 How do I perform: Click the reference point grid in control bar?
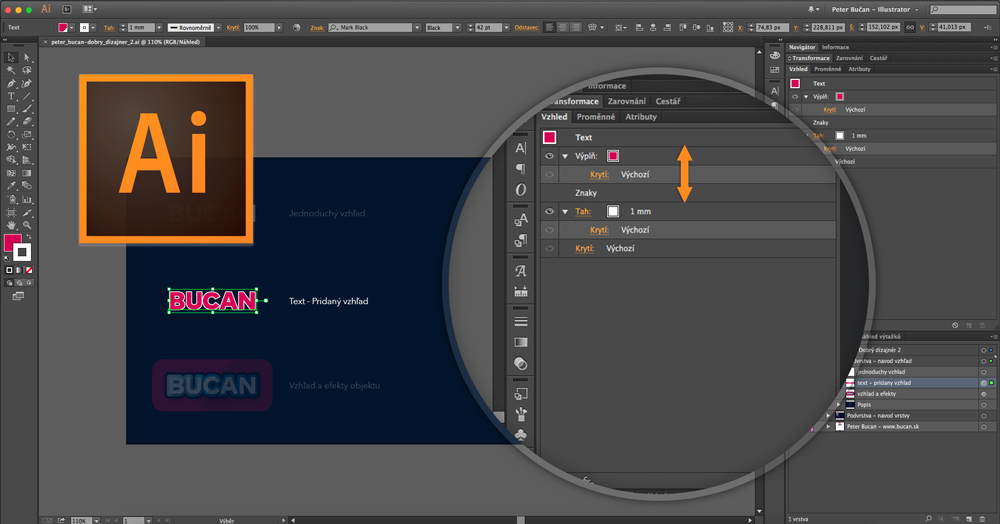click(x=728, y=27)
